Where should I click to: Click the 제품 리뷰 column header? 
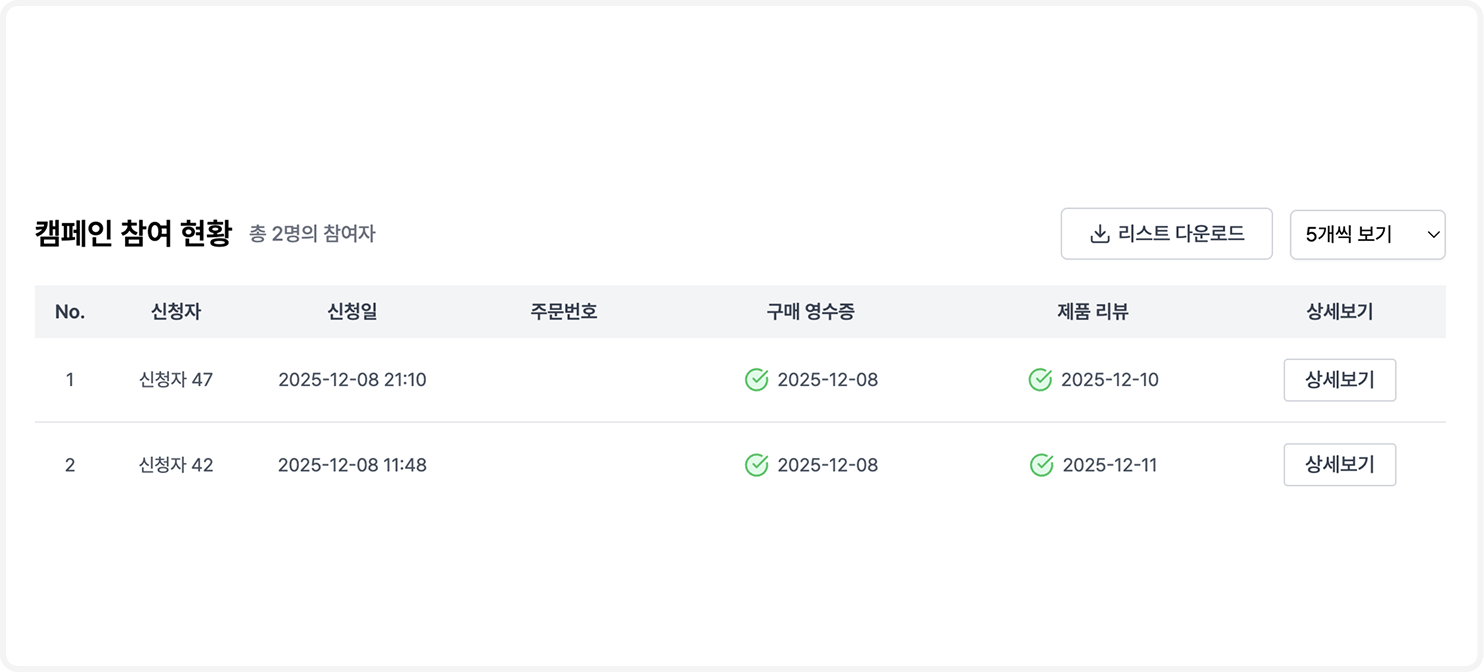[x=1093, y=311]
